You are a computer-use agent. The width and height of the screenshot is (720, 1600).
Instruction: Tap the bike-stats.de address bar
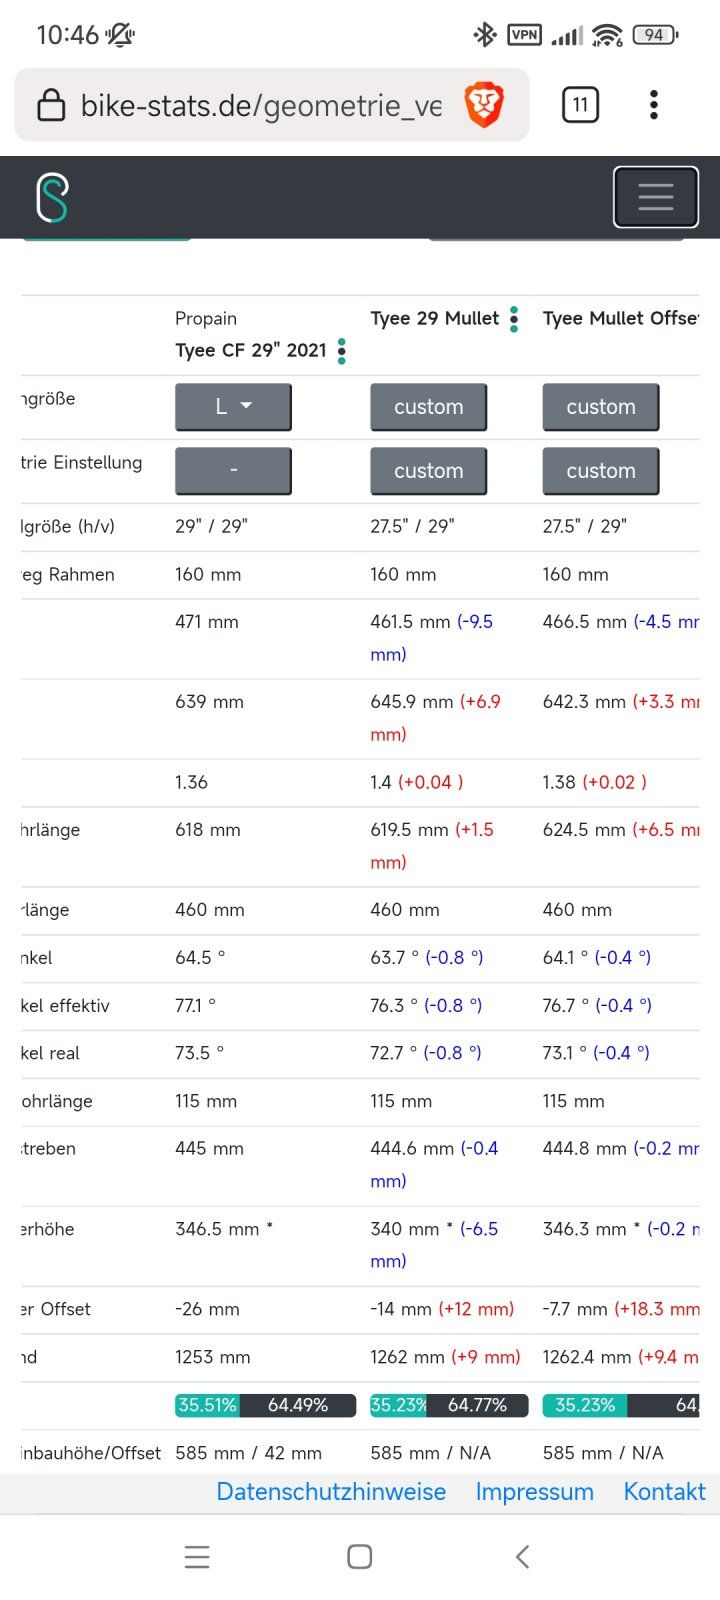[x=260, y=105]
